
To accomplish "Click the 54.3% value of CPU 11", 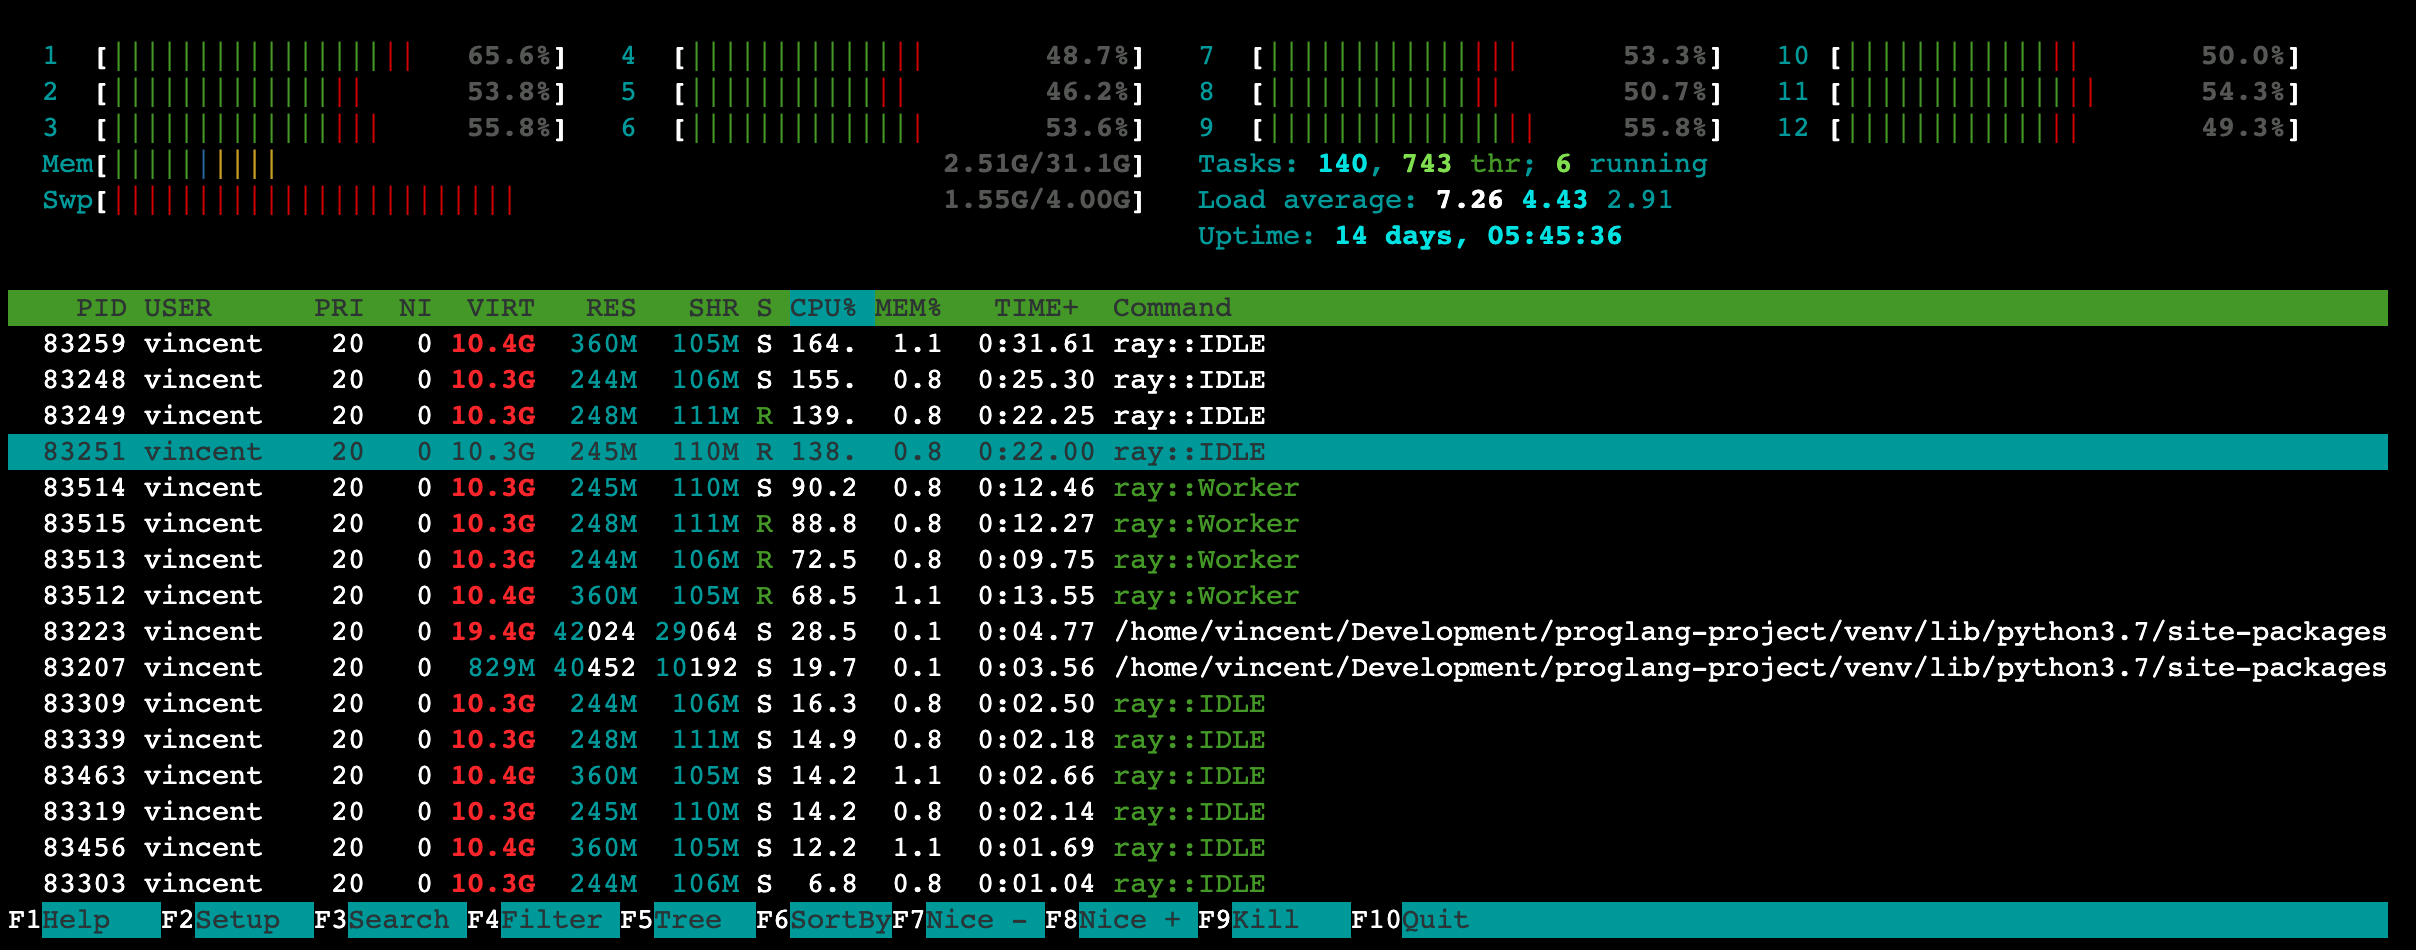I will coord(2243,92).
